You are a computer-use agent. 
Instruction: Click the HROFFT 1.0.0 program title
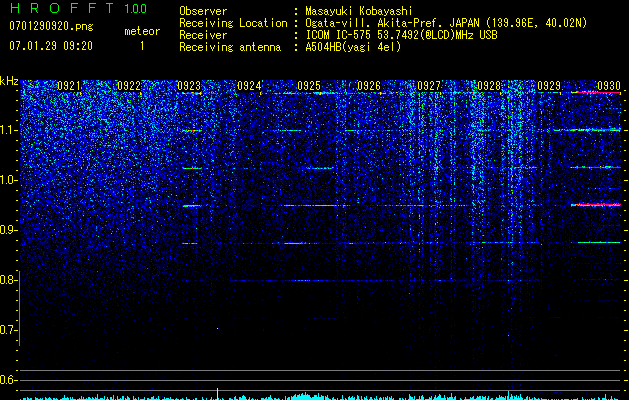(x=78, y=8)
